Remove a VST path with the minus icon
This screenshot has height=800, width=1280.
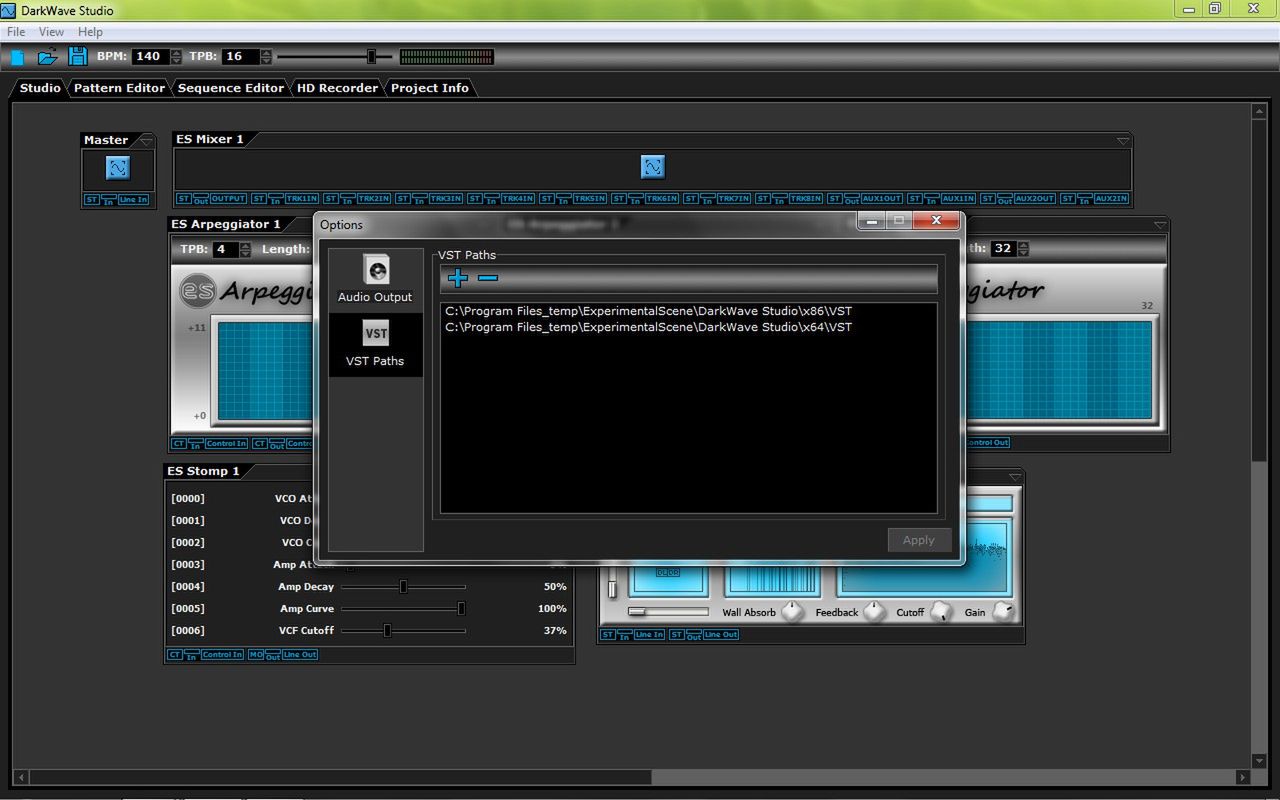pos(488,278)
